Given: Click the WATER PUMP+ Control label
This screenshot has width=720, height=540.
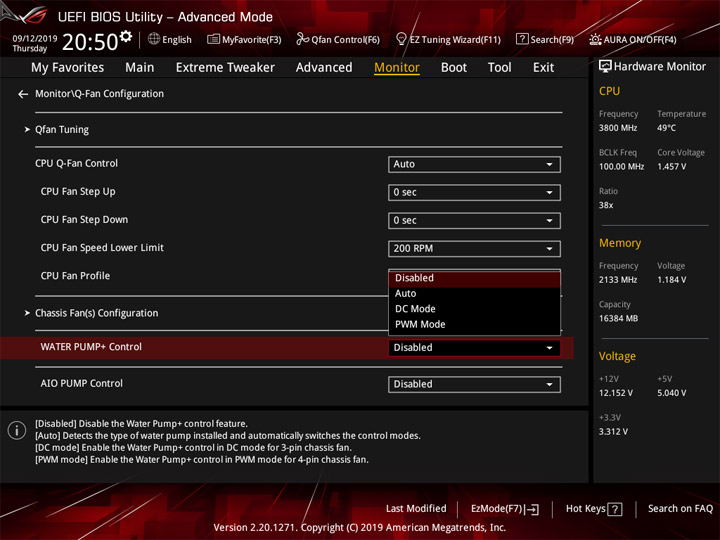Looking at the screenshot, I should 91,347.
